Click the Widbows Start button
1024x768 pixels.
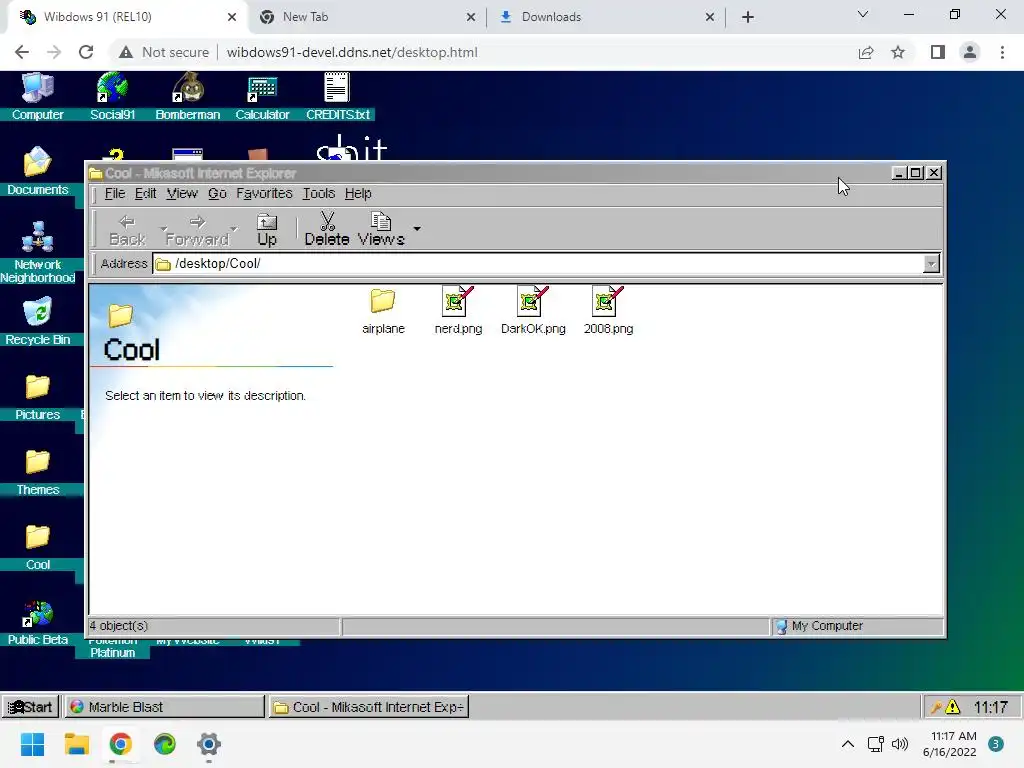tap(30, 707)
